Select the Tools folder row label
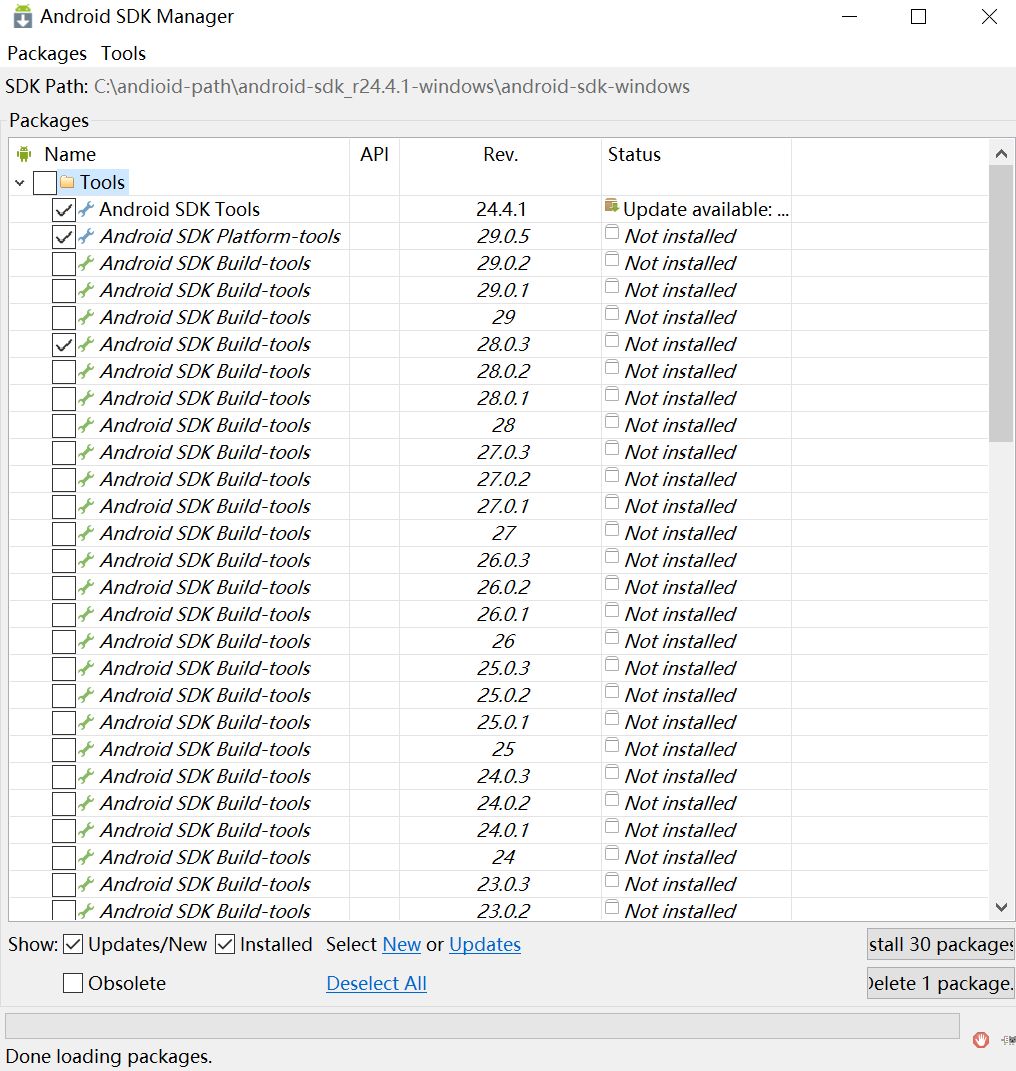The height and width of the screenshot is (1071, 1016). tap(102, 182)
